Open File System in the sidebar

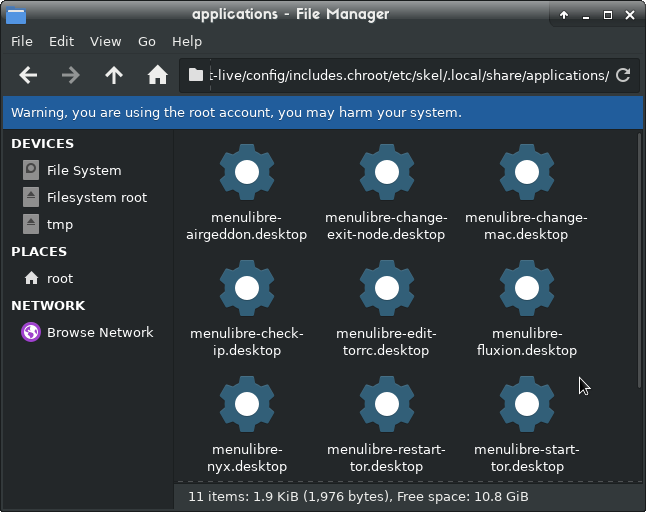point(83,170)
